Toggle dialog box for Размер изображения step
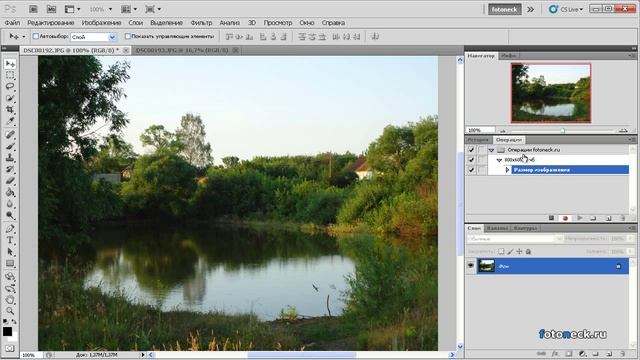The width and height of the screenshot is (640, 360). pos(482,170)
